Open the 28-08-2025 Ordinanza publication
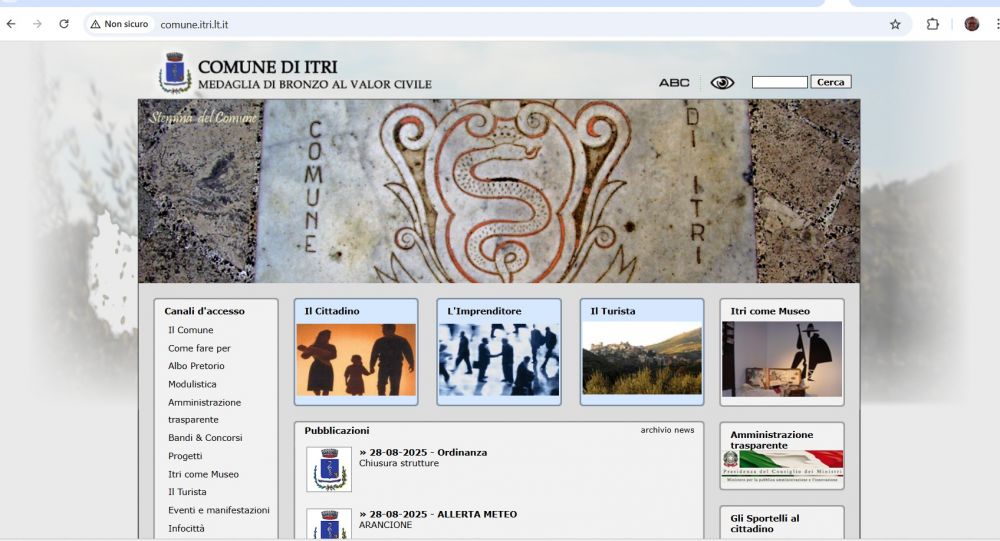 [423, 452]
